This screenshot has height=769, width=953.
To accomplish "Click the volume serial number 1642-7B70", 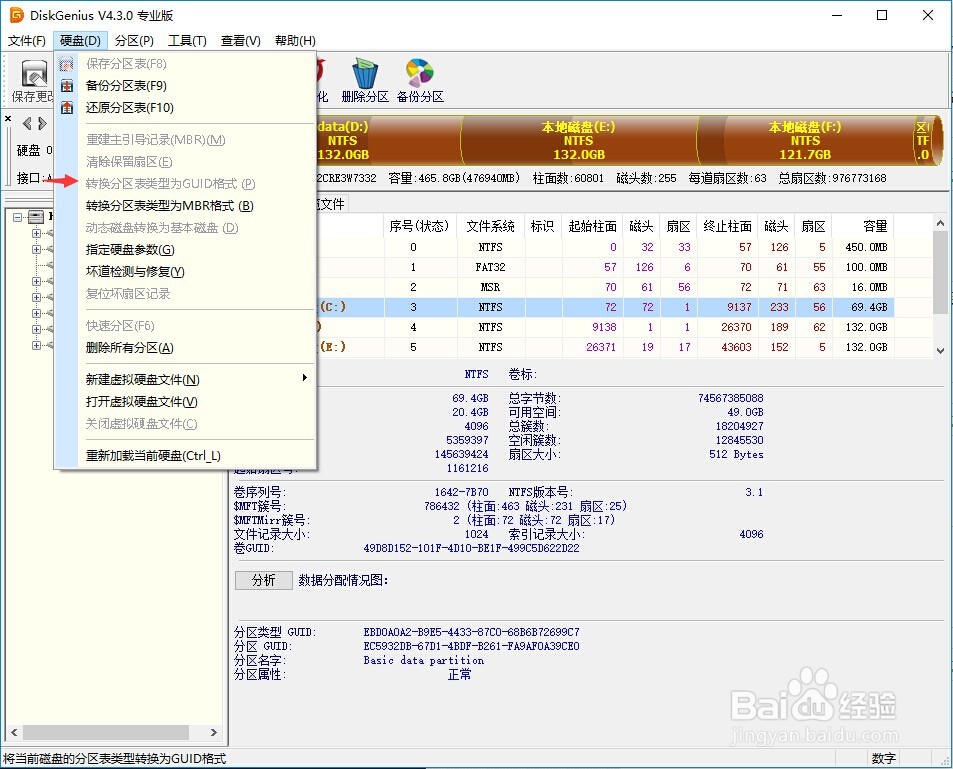I will coord(461,492).
